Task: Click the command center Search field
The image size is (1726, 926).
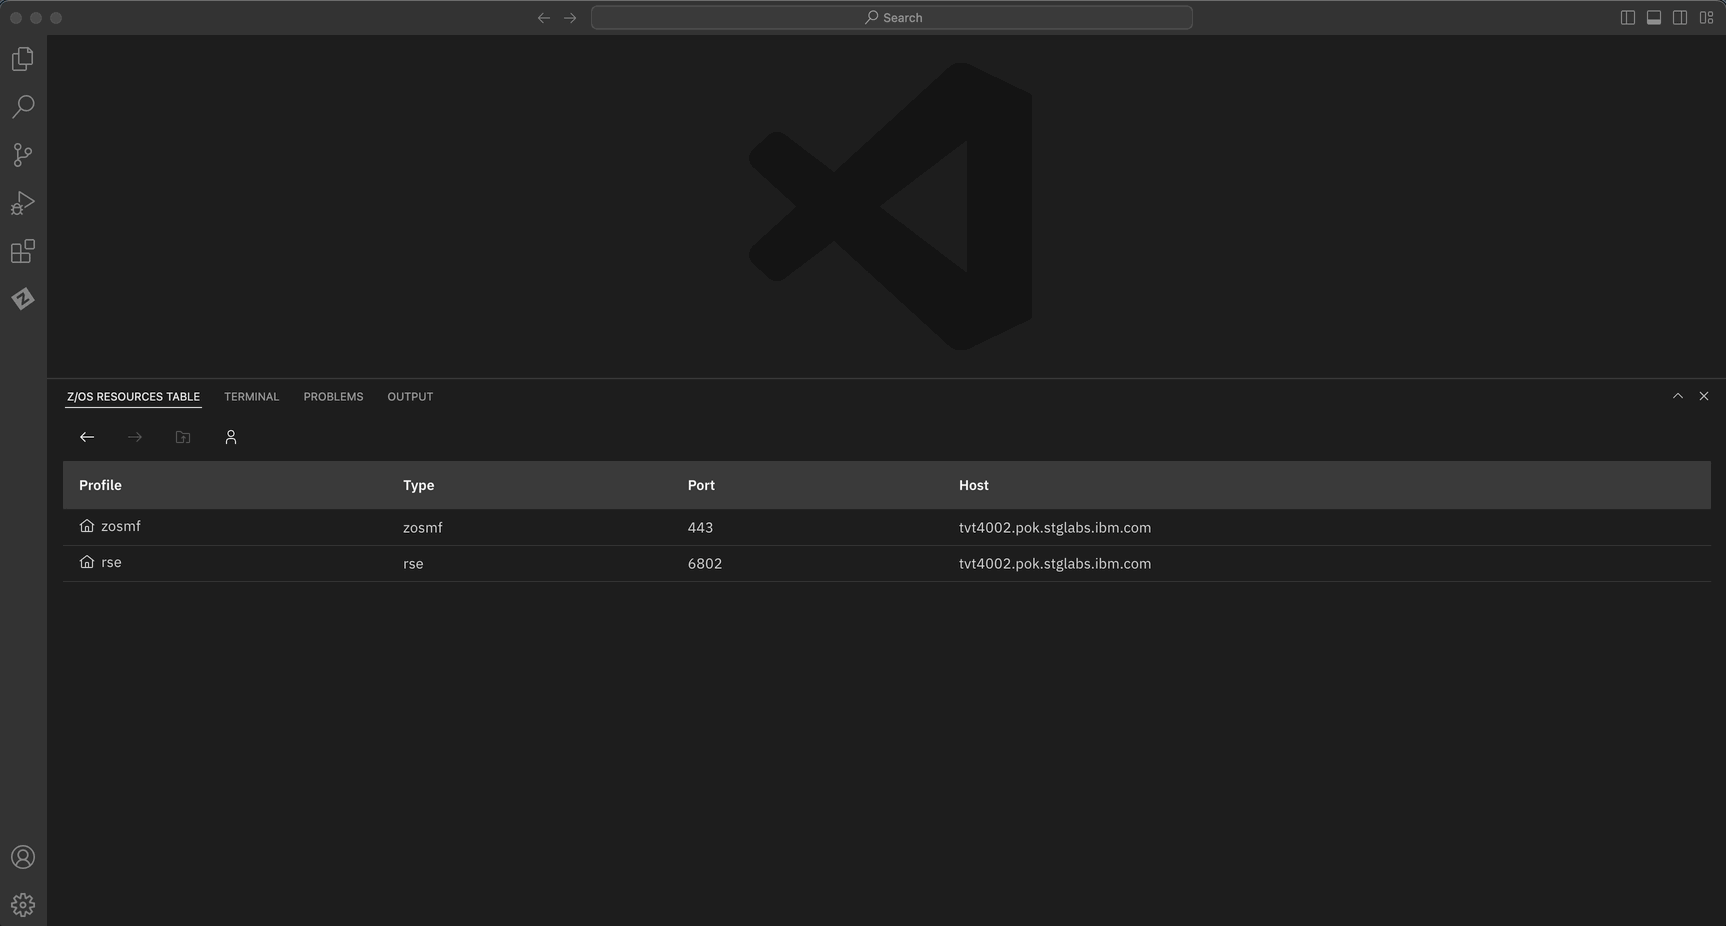Action: click(892, 18)
